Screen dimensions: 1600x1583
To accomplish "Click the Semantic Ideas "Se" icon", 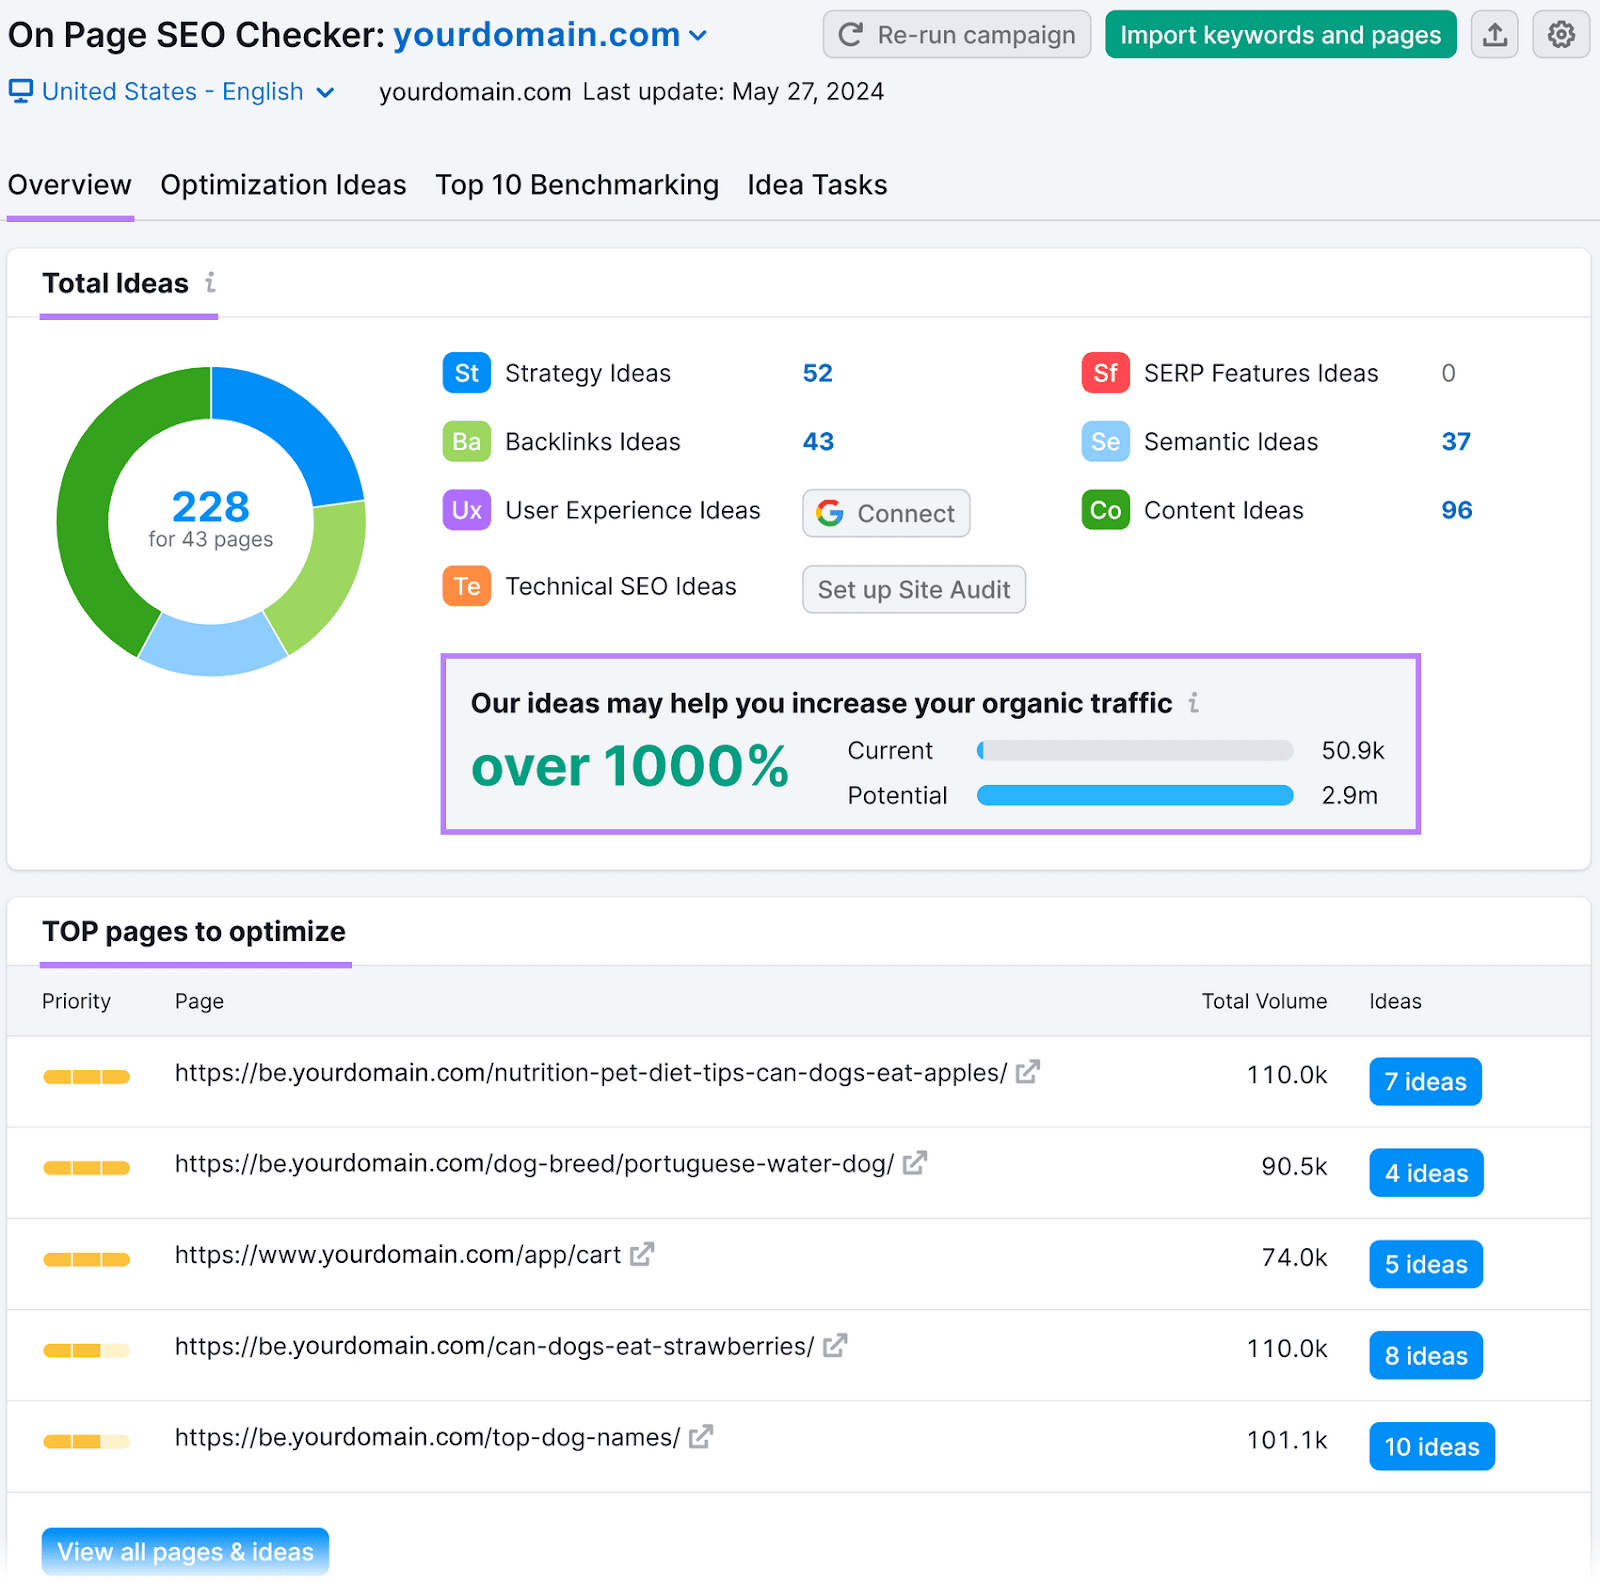I will coord(1104,441).
